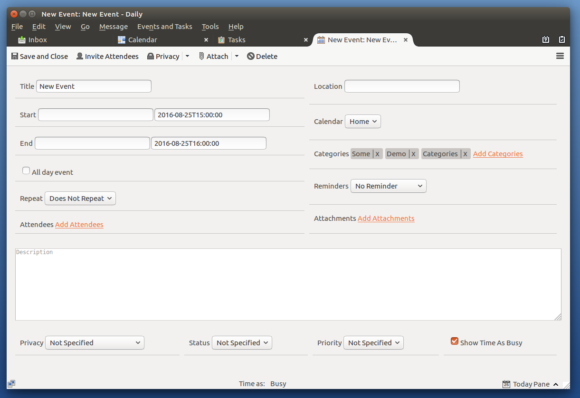Open the Events and Tasks menu
580x398 pixels.
coord(165,27)
